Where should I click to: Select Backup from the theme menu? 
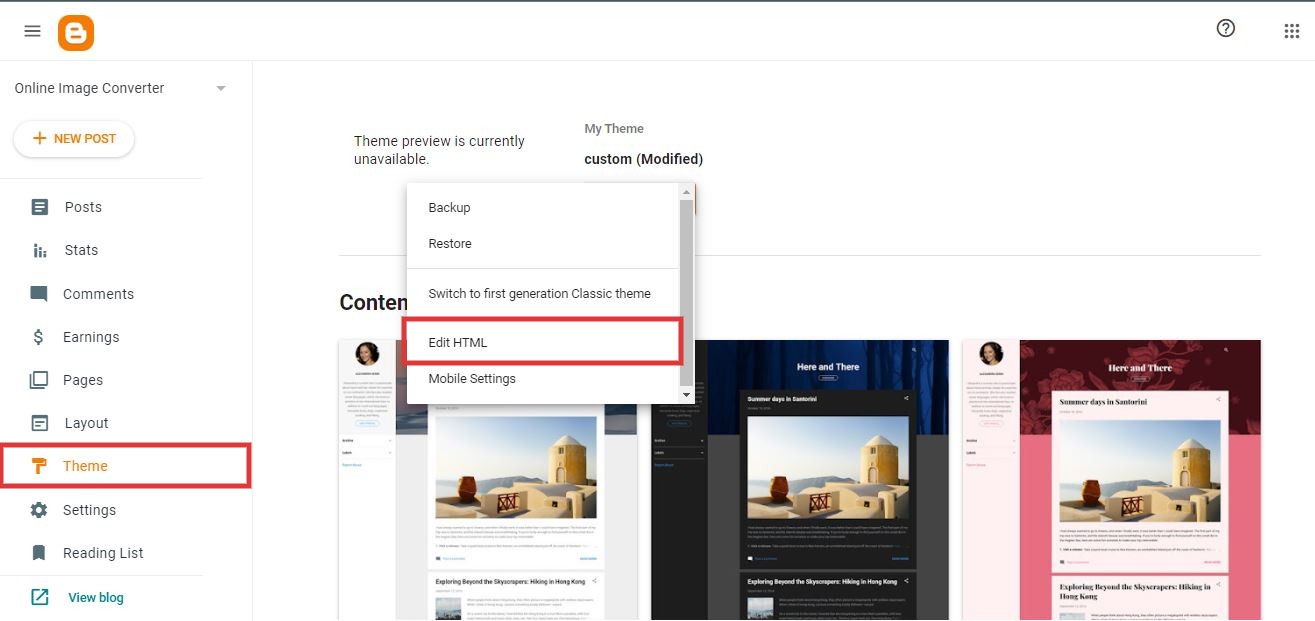tap(448, 207)
